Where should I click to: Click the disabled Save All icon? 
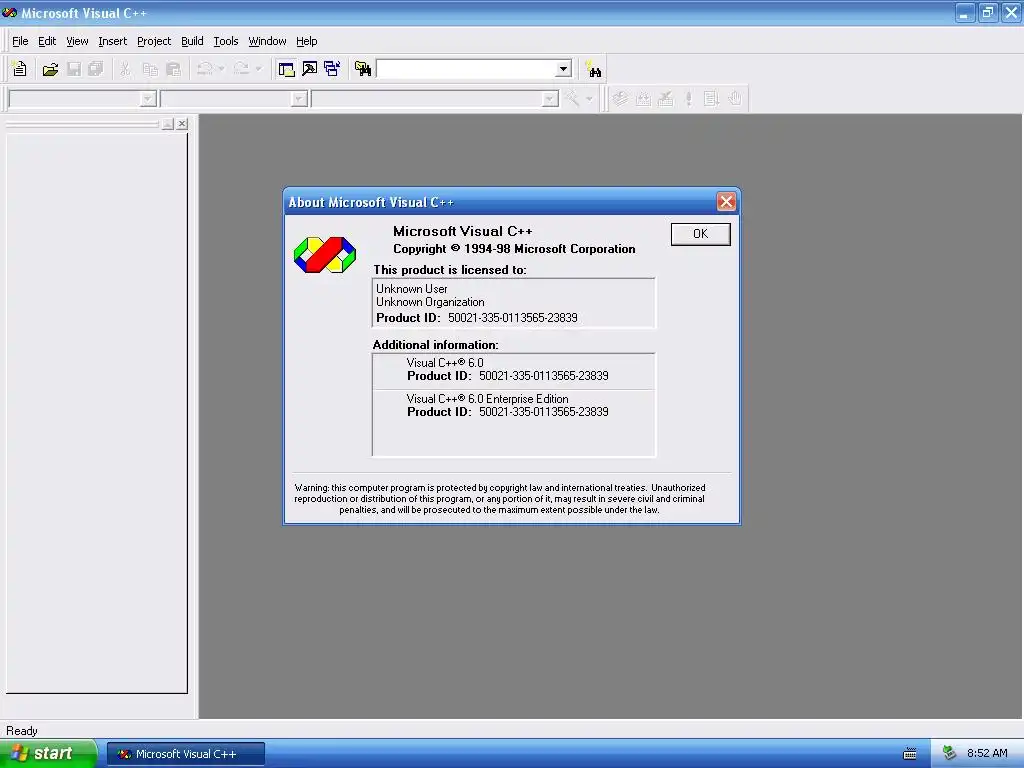click(x=95, y=69)
